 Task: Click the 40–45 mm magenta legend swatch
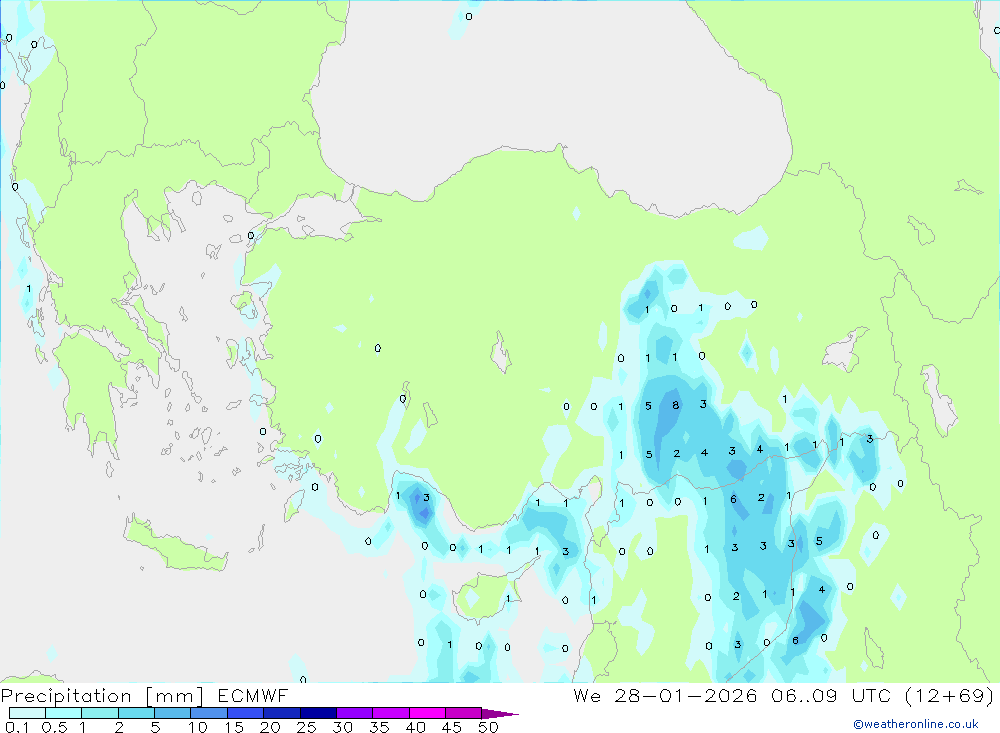pyautogui.click(x=427, y=713)
